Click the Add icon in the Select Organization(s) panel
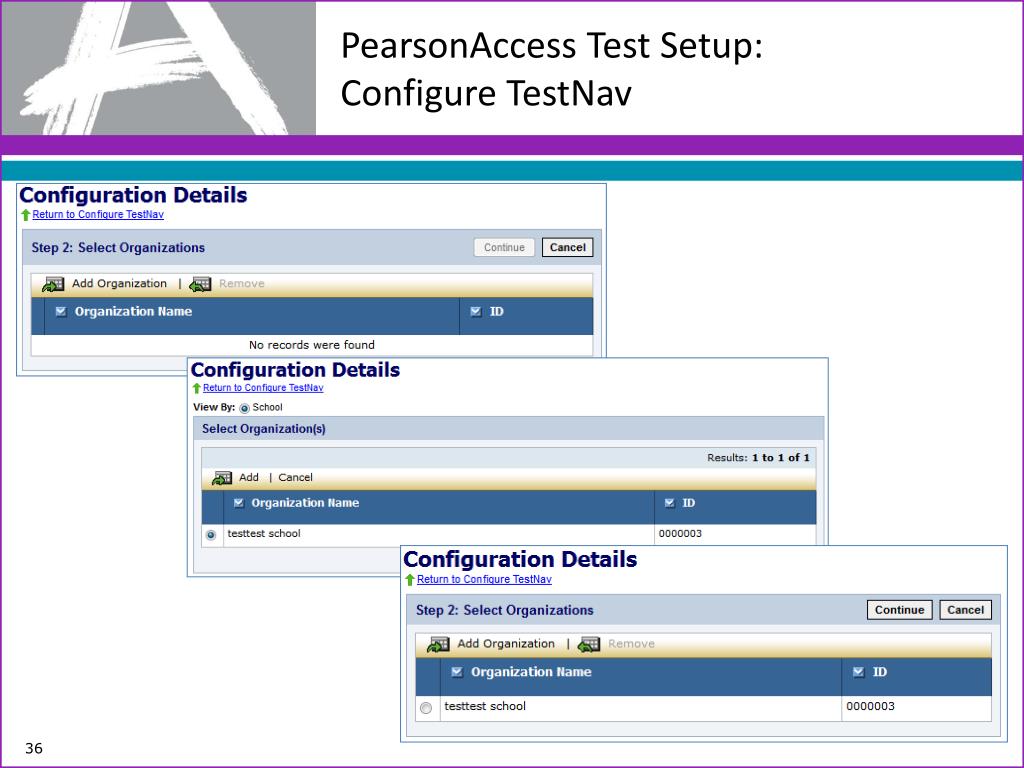 point(221,477)
